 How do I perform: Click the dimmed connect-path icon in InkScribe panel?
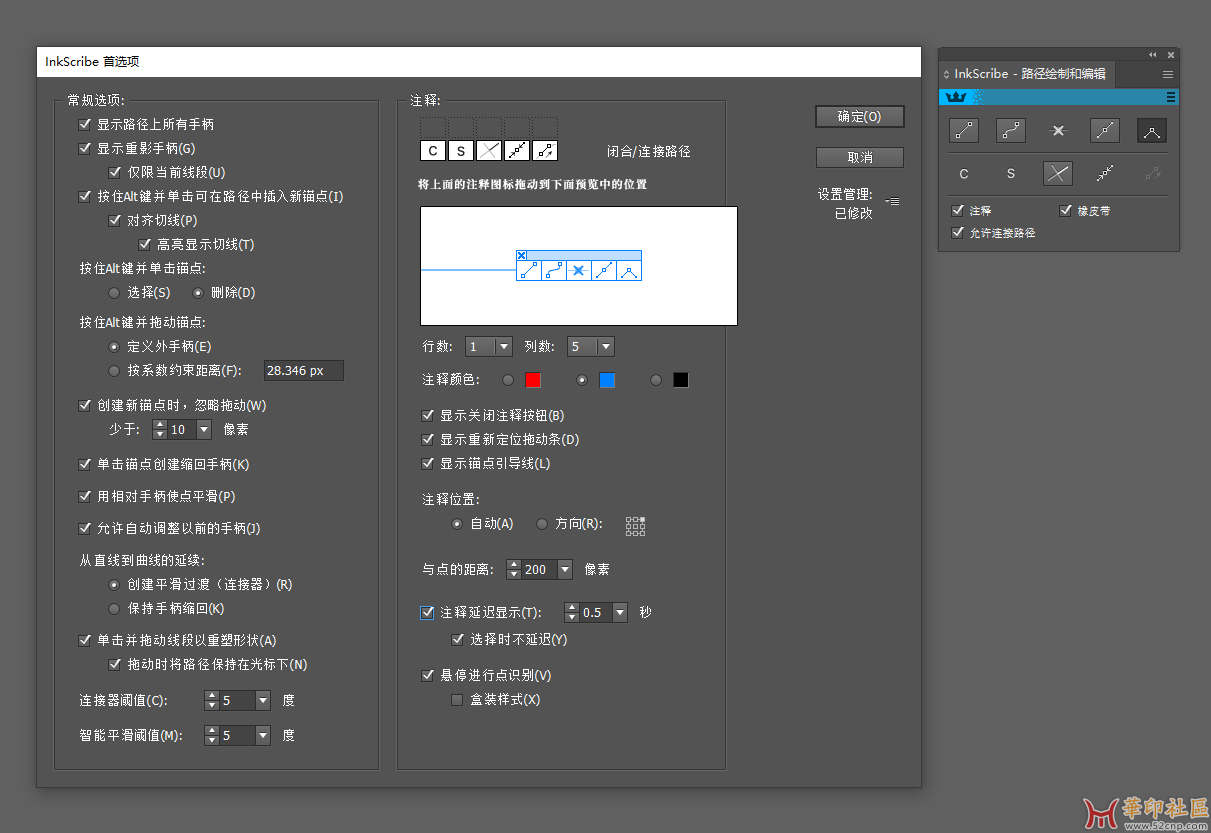pos(1152,174)
